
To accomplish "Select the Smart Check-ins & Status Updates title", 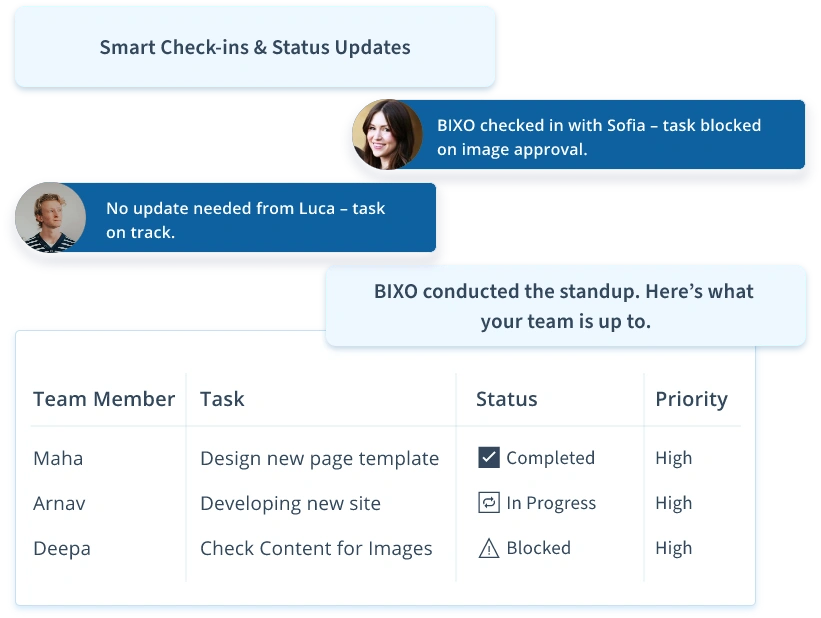I will click(x=255, y=47).
